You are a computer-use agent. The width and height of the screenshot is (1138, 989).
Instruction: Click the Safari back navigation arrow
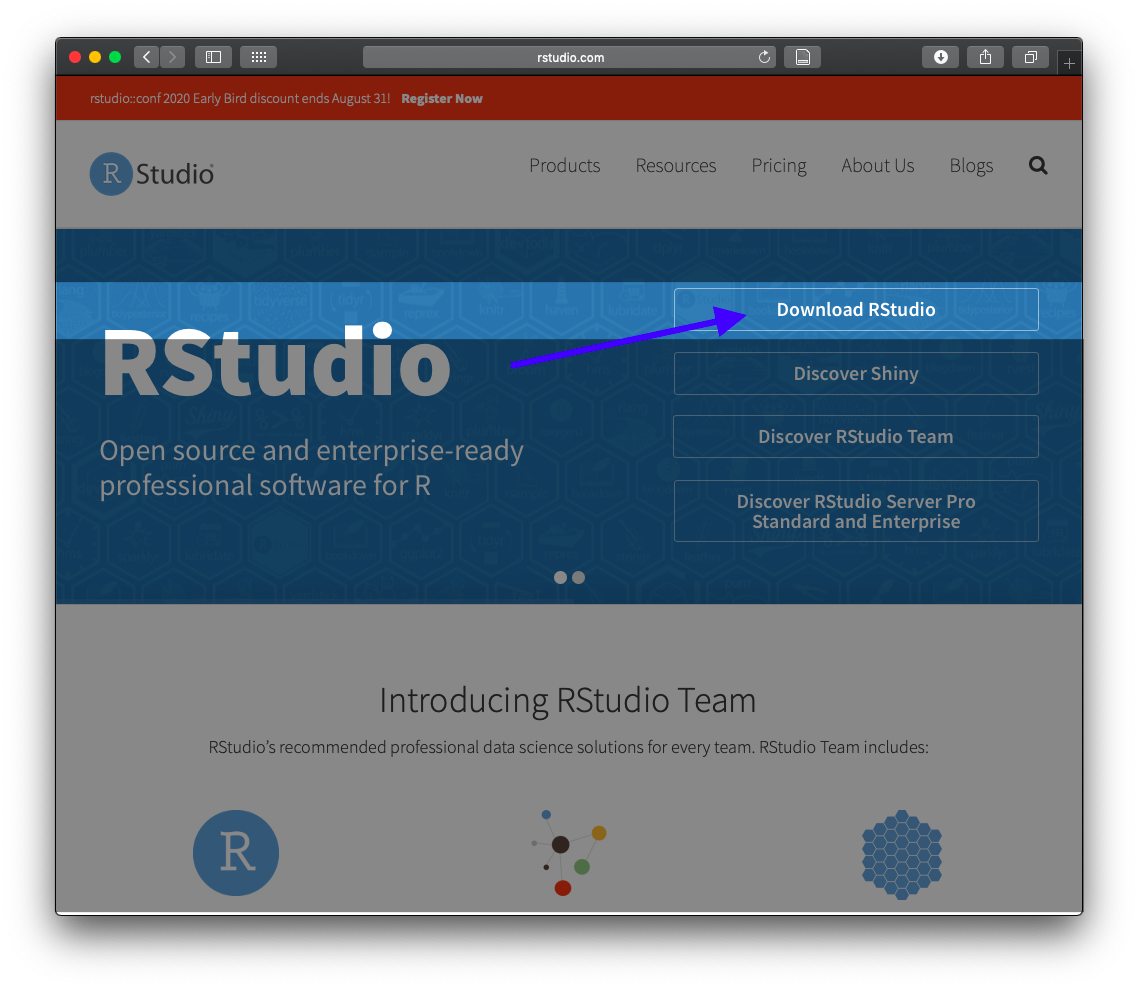tap(147, 57)
